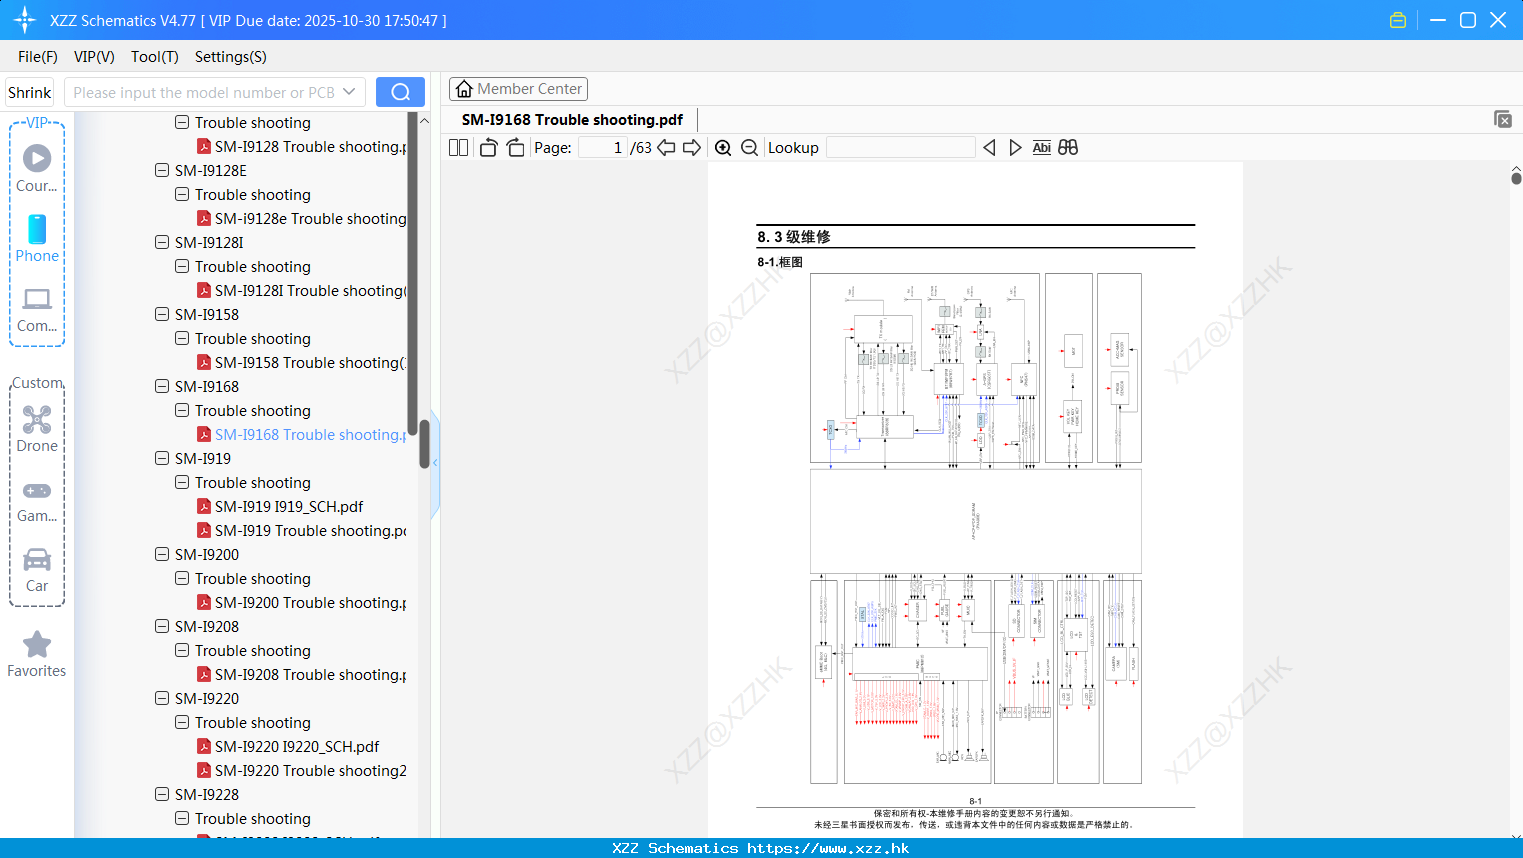The image size is (1523, 858).
Task: Select Drone category in sidebar
Action: point(37,429)
